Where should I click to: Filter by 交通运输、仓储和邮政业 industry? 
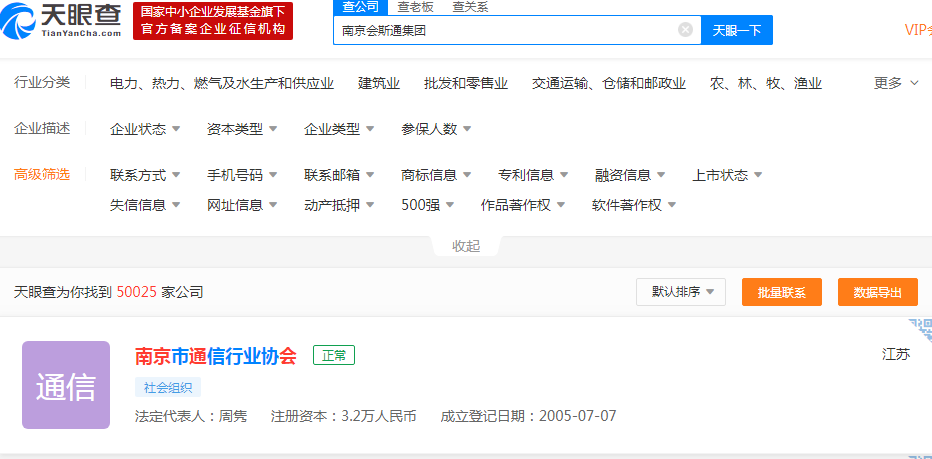coord(609,83)
